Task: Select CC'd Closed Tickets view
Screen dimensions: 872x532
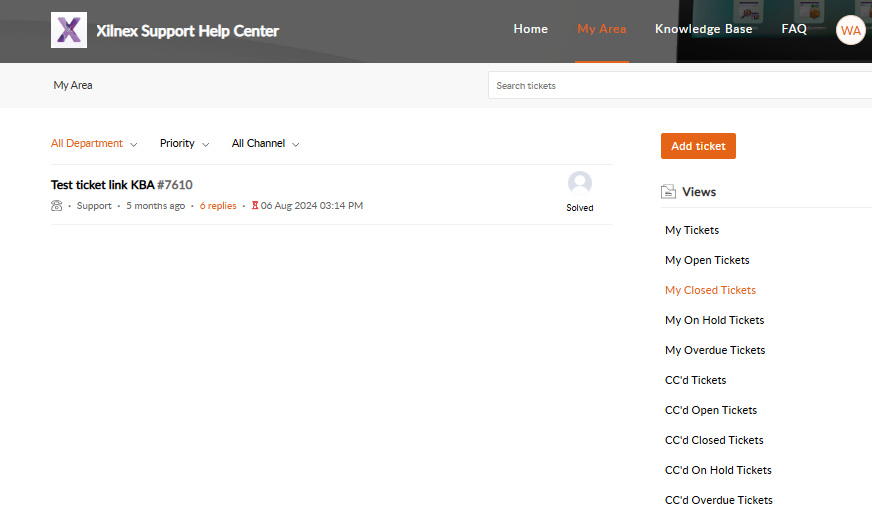Action: 714,440
